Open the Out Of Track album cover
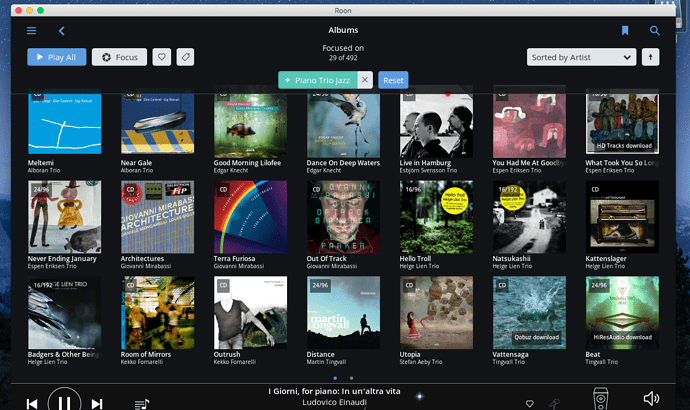Image resolution: width=690 pixels, height=410 pixels. [x=343, y=217]
